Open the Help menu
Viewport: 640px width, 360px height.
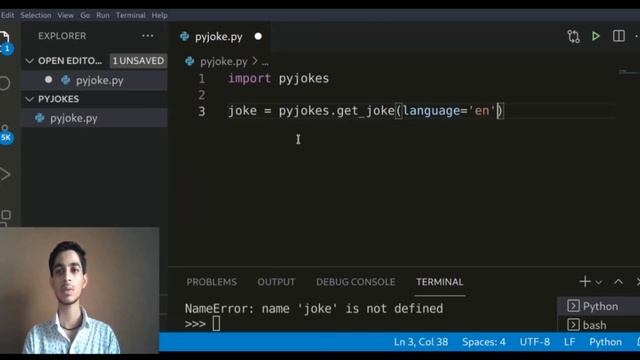click(159, 15)
